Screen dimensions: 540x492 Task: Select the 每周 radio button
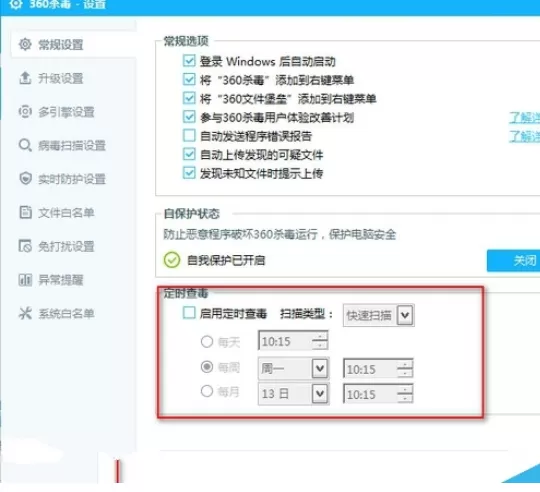207,367
